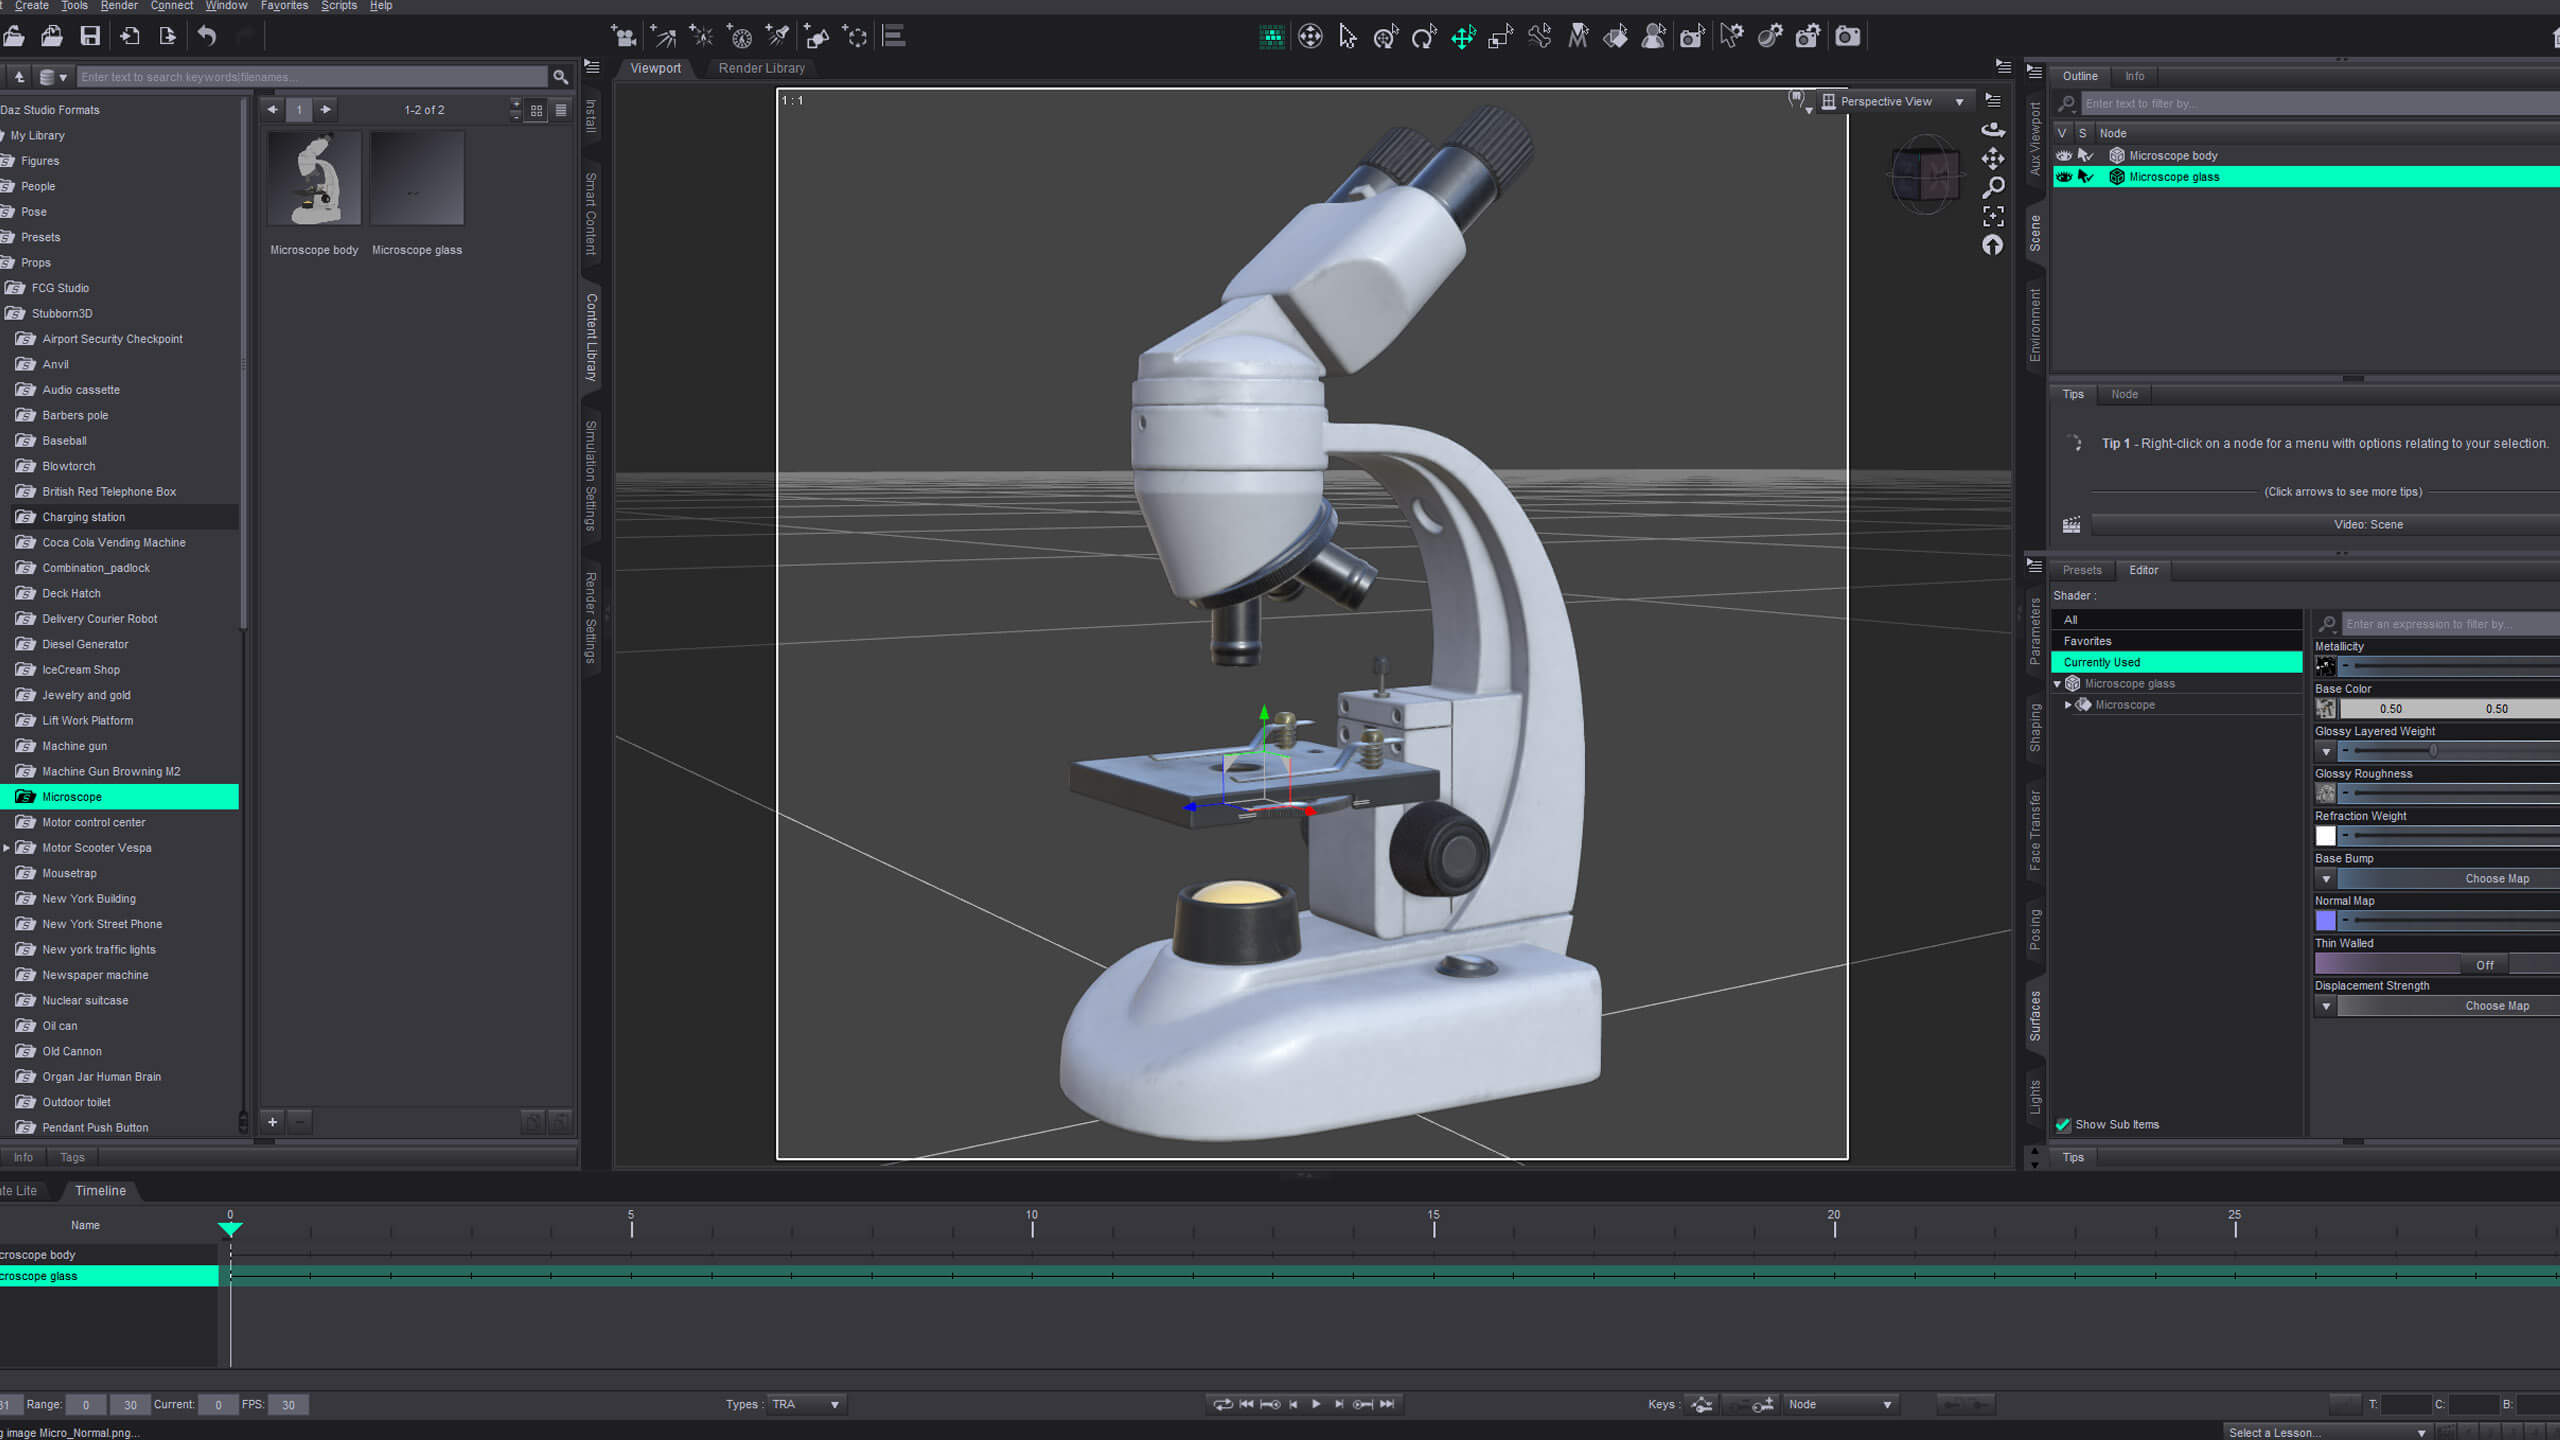Screen dimensions: 2560x1440
Task: Save scene with the floppy disk icon
Action: (x=90, y=37)
